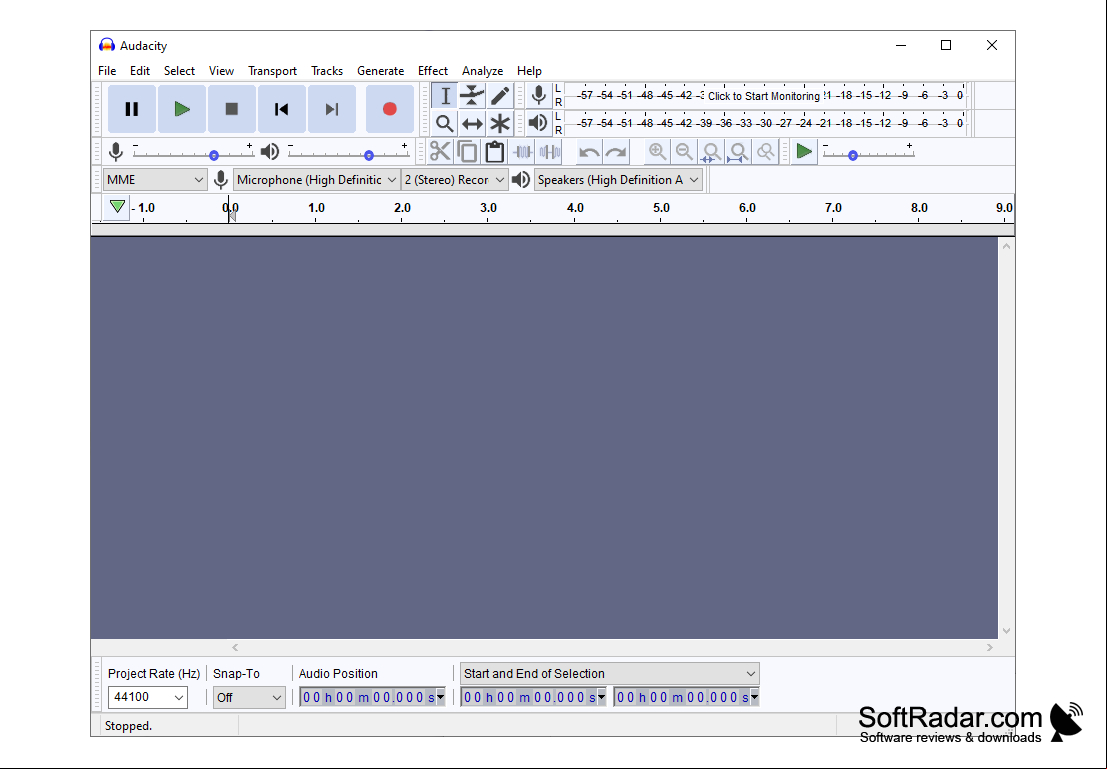The height and width of the screenshot is (769, 1107).
Task: Choose the Envelope tool
Action: [472, 95]
